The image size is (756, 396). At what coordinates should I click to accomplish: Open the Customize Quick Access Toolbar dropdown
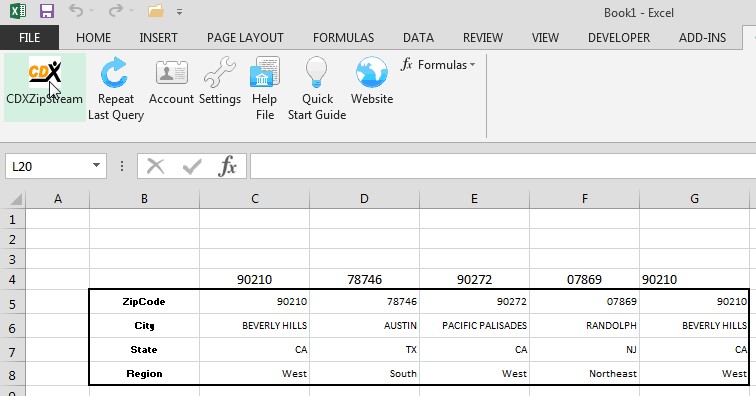coord(179,12)
